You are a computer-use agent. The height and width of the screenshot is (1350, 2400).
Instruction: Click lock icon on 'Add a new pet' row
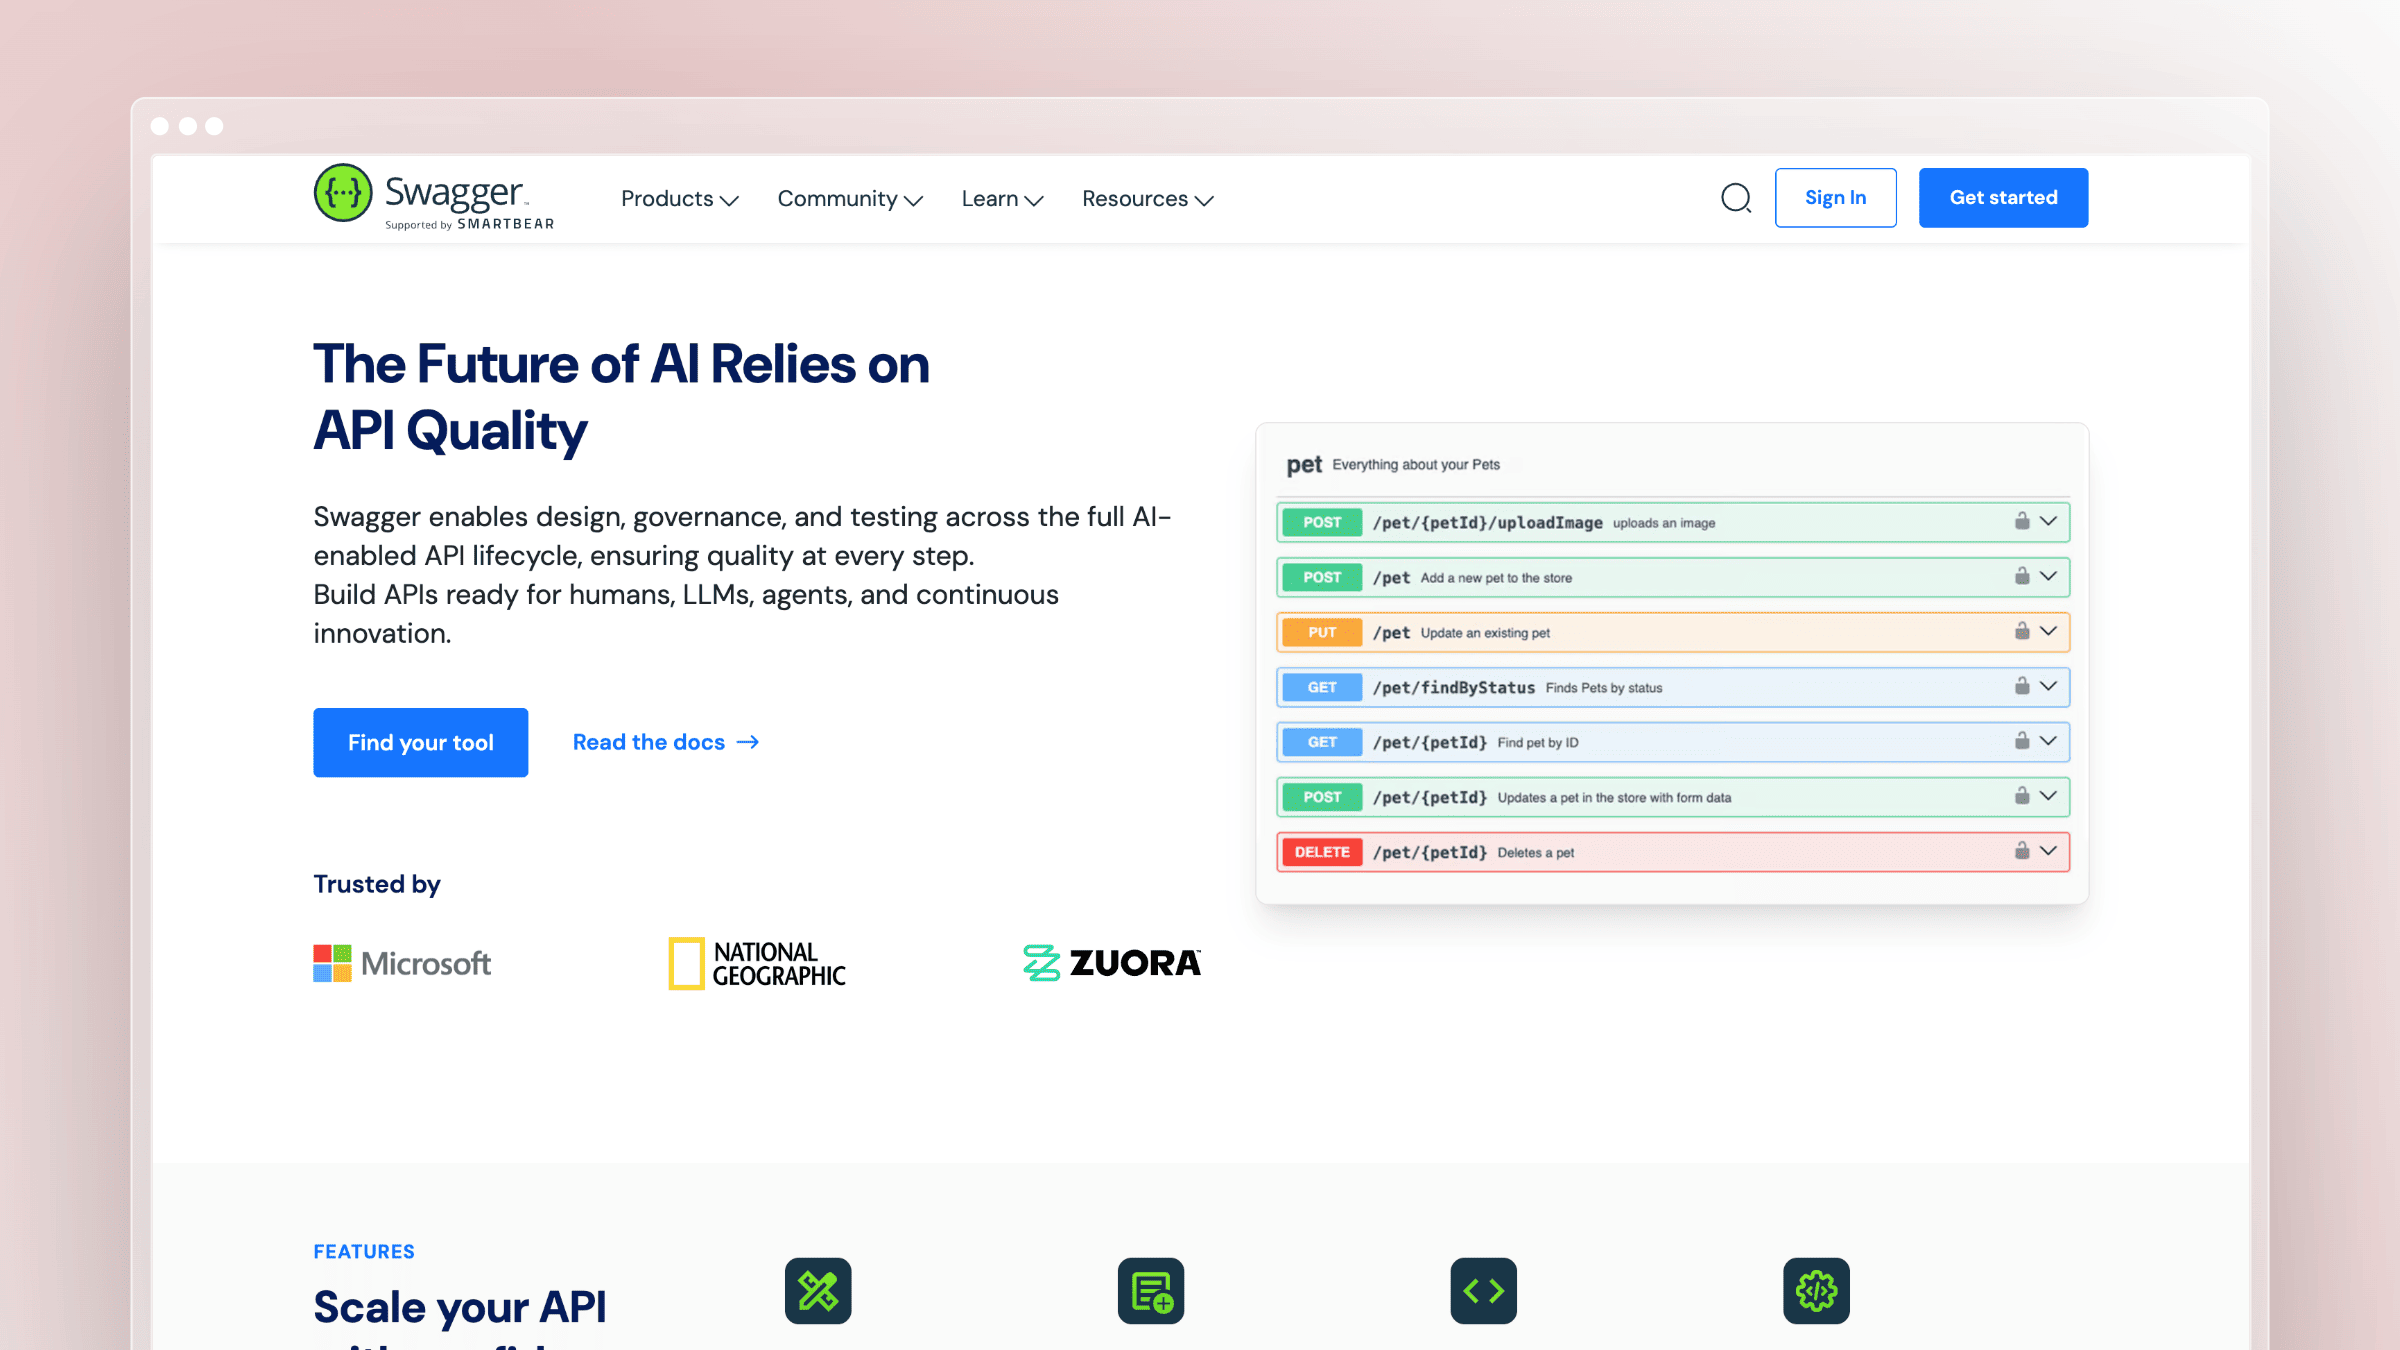pos(2022,576)
